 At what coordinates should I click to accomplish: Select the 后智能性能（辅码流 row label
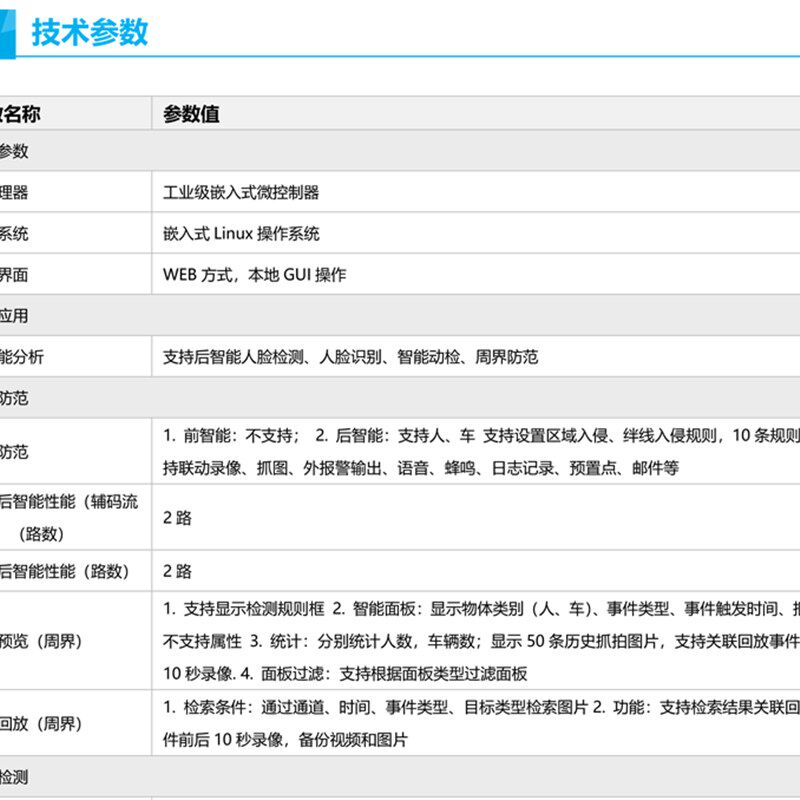pyautogui.click(x=69, y=502)
